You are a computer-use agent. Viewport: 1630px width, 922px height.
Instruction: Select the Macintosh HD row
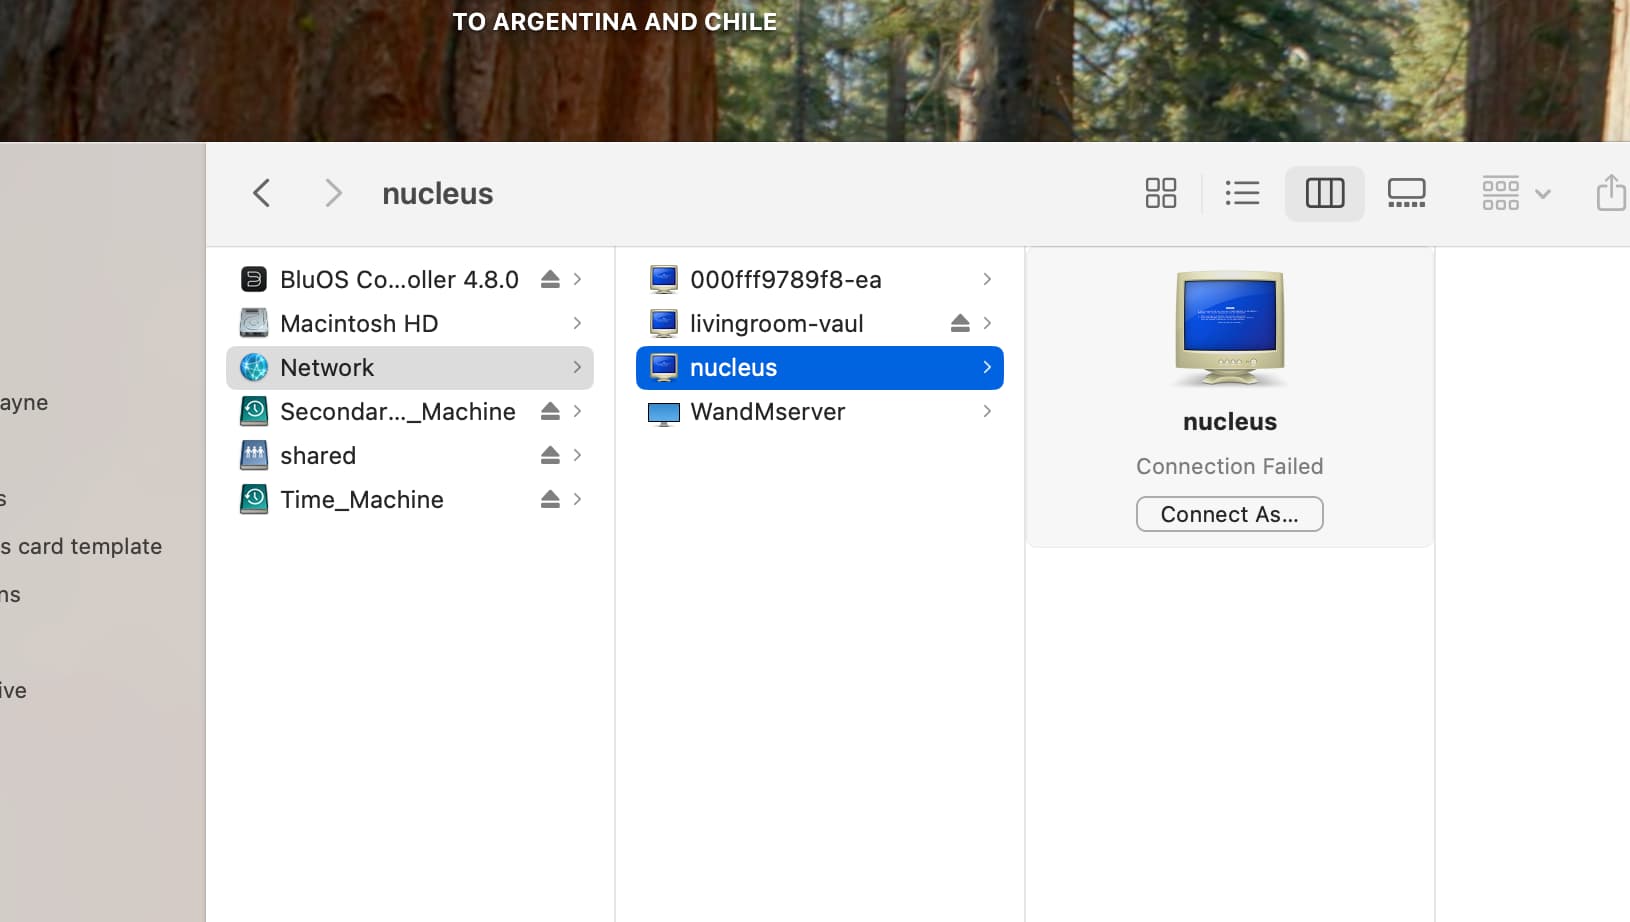(x=410, y=323)
